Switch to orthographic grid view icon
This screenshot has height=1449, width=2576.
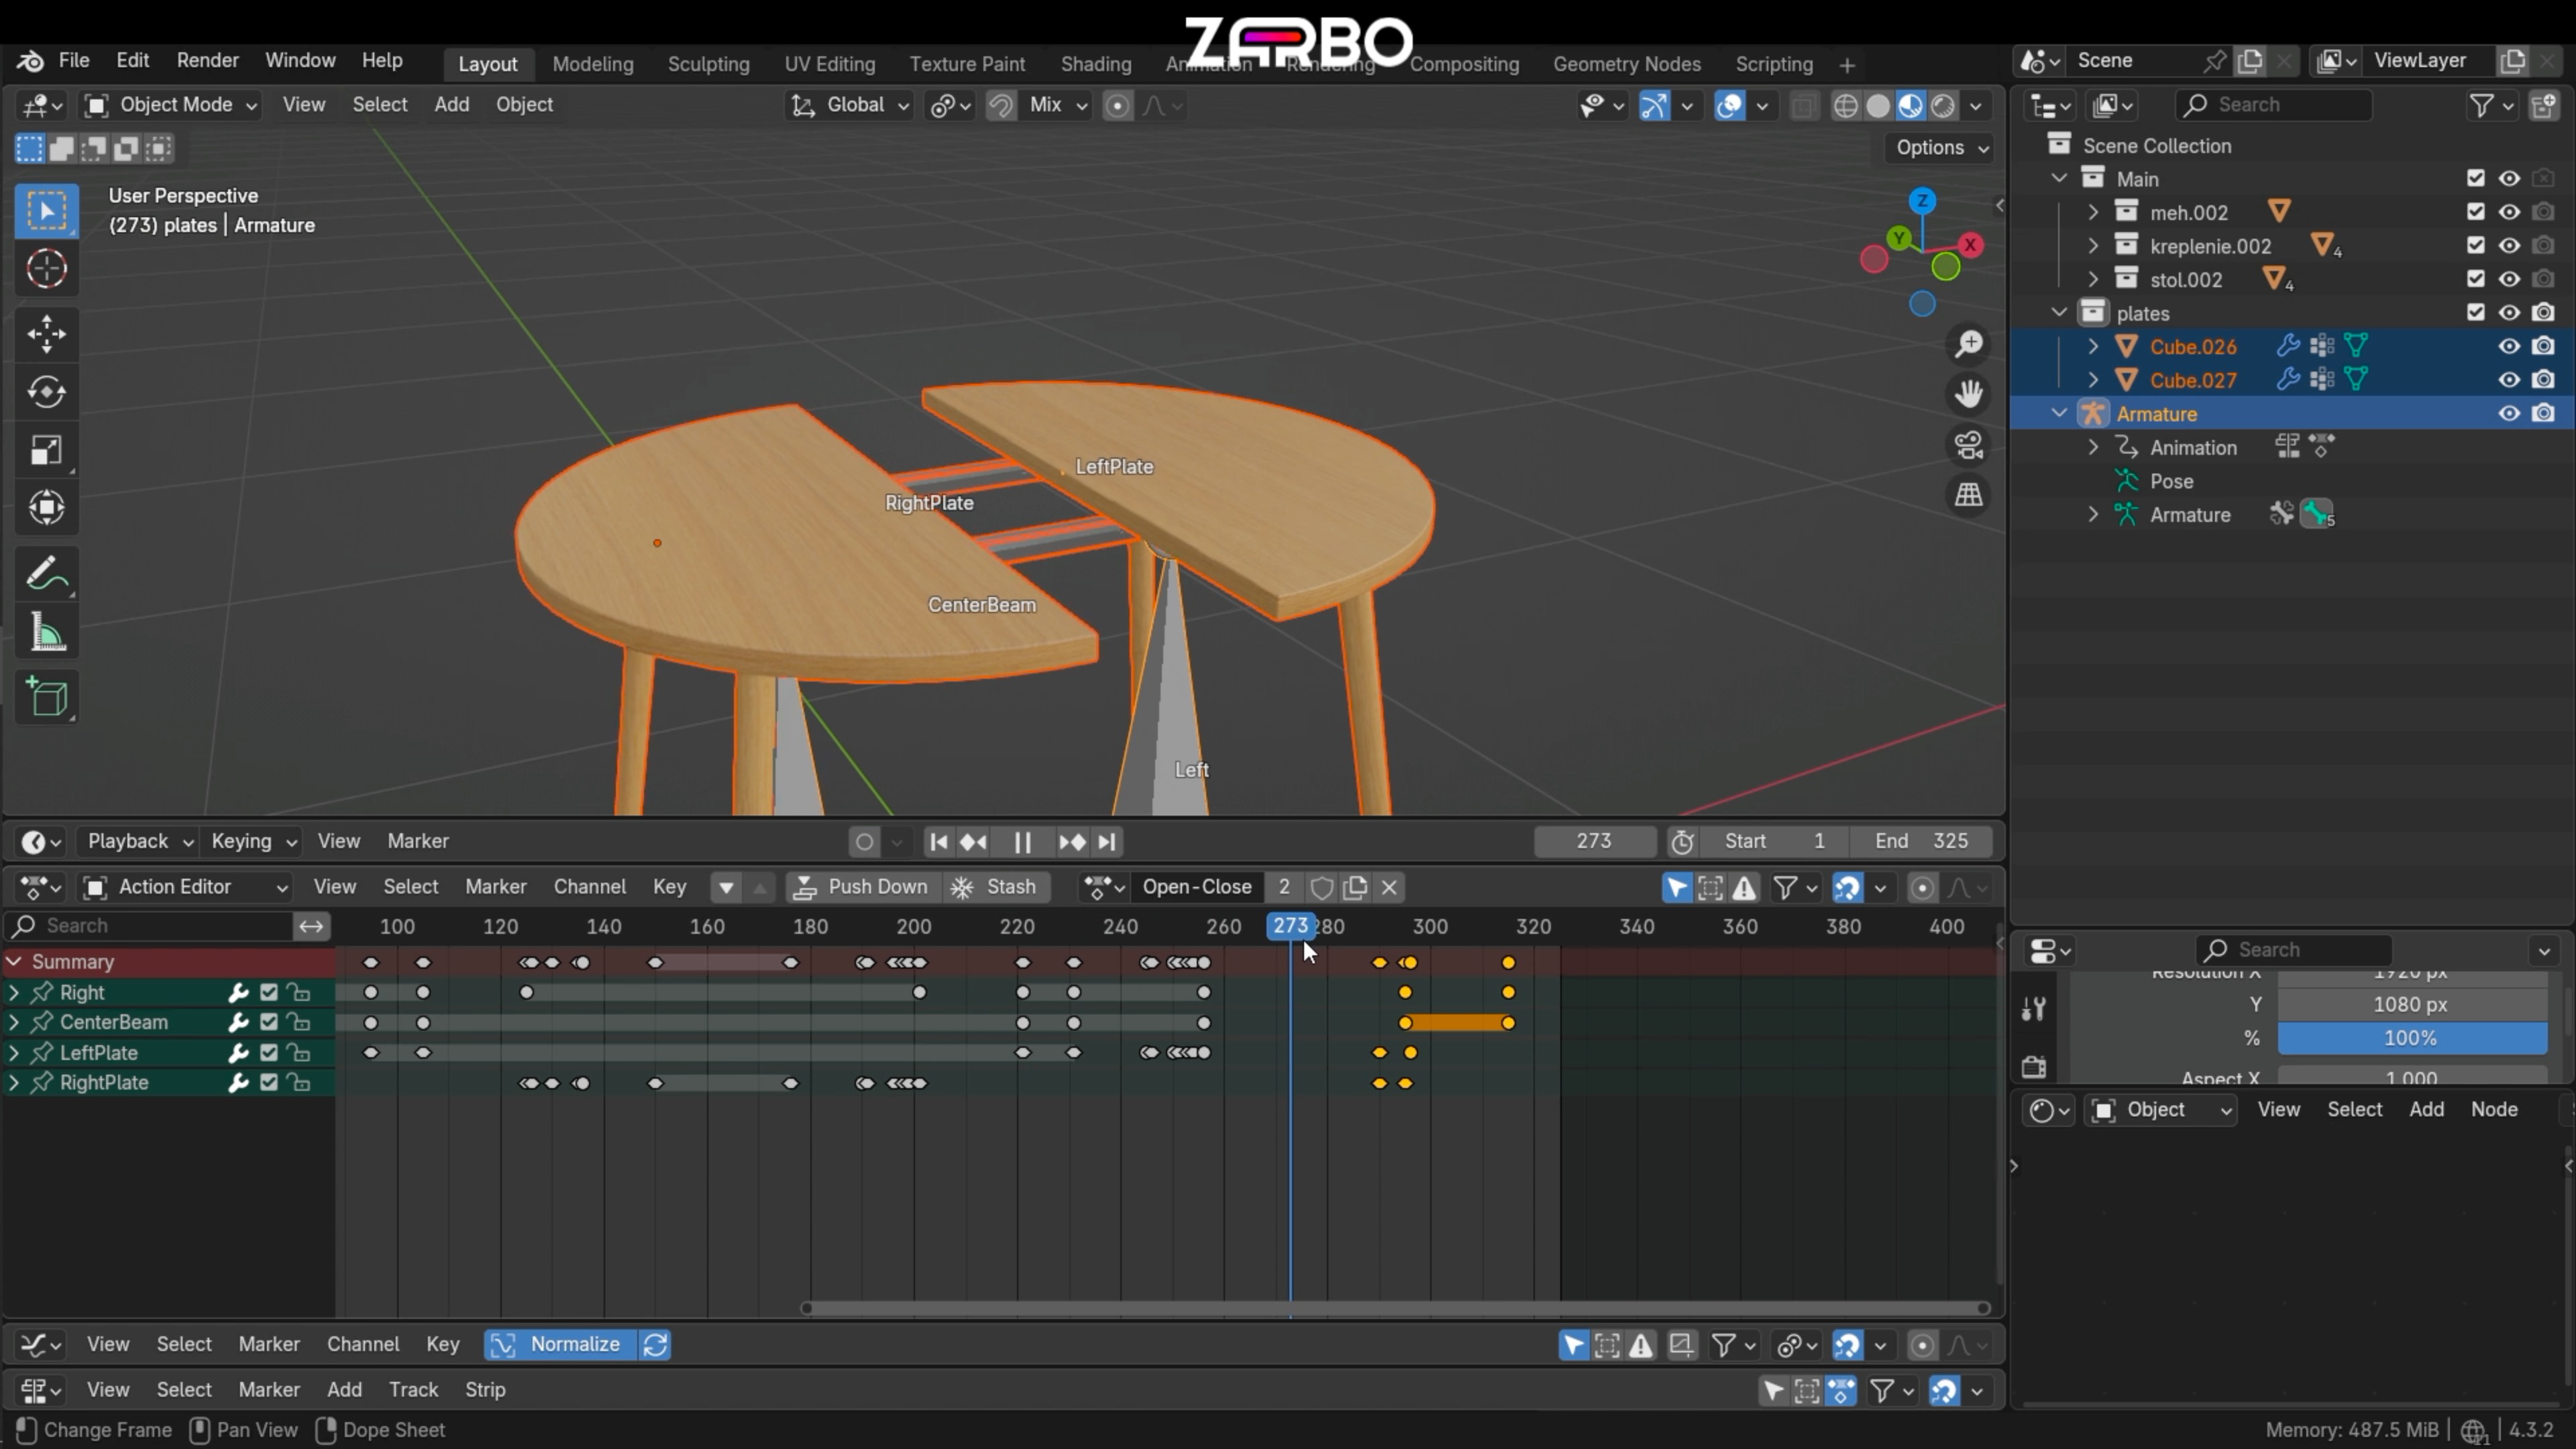(1969, 495)
